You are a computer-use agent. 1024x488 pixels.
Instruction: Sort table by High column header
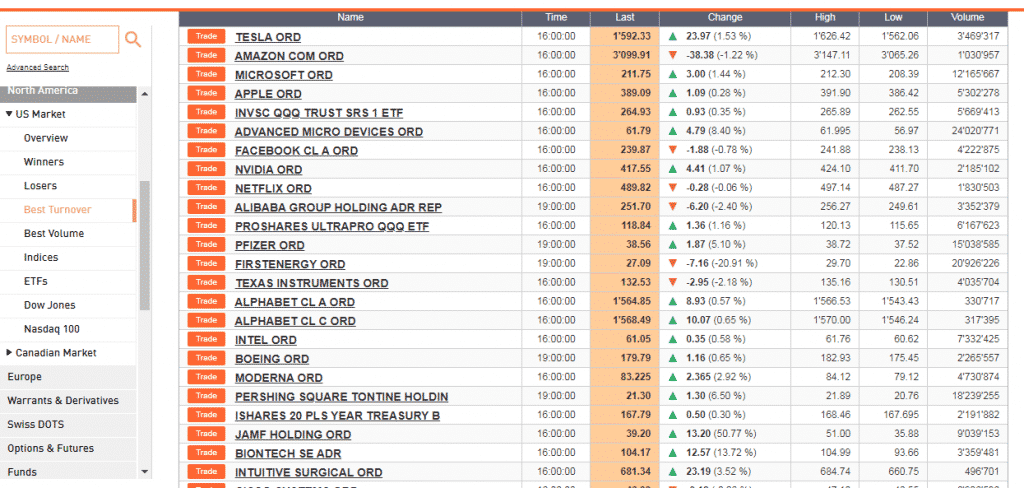825,18
